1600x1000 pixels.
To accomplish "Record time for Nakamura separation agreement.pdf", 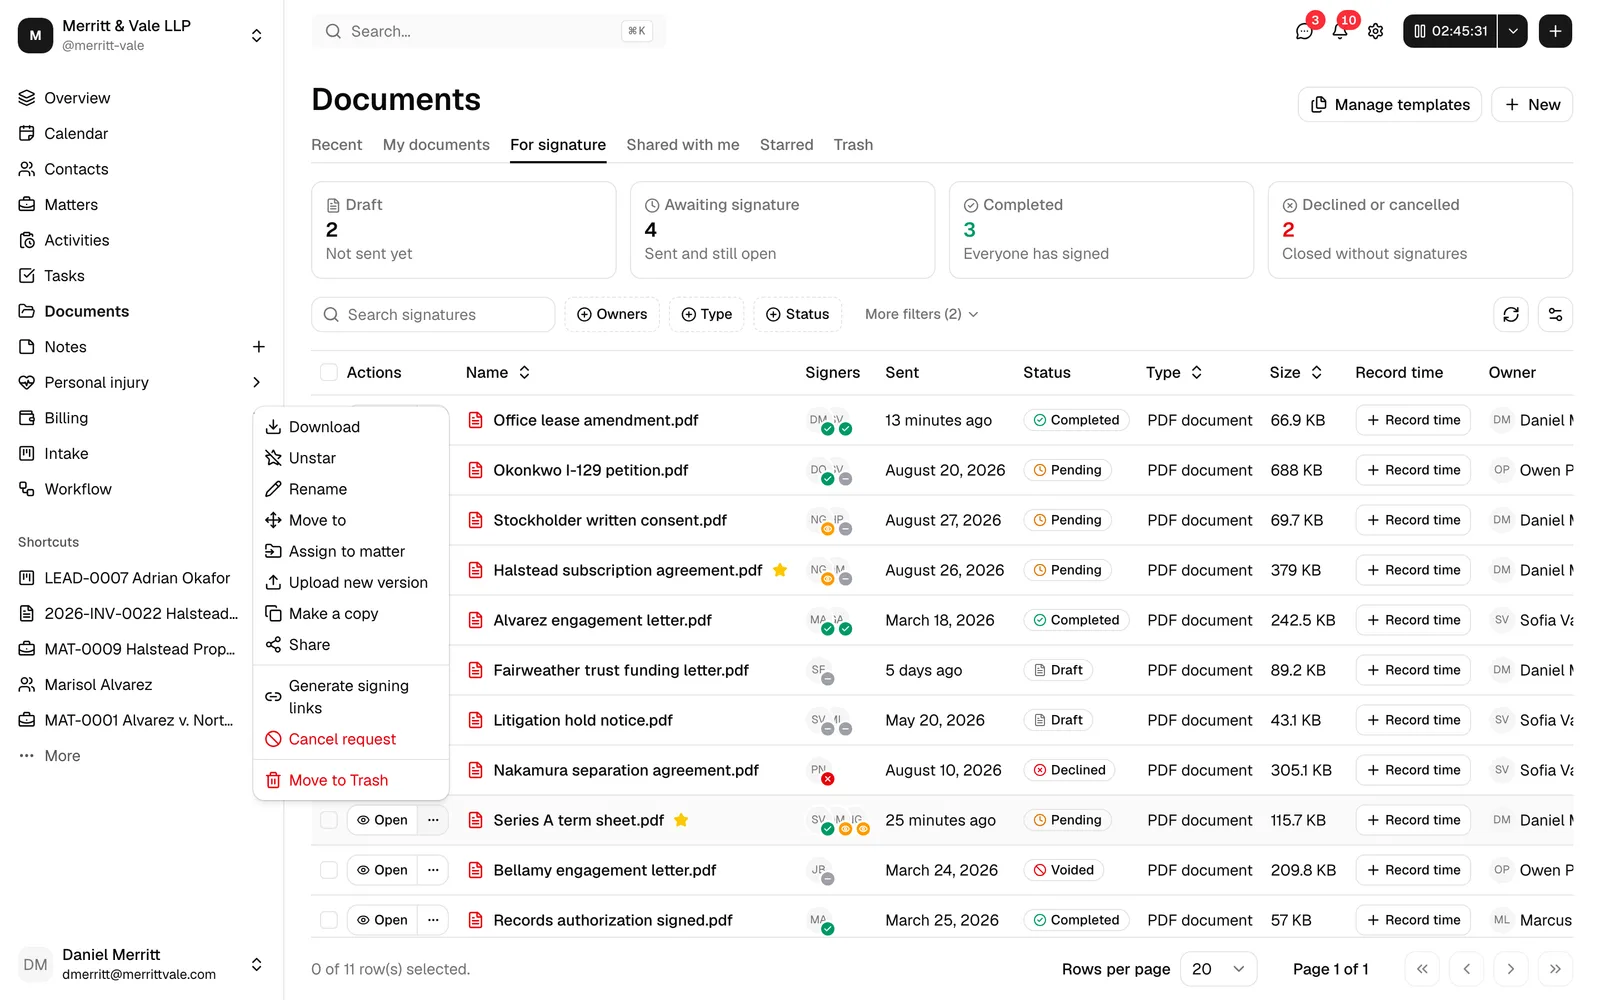I will [1413, 770].
